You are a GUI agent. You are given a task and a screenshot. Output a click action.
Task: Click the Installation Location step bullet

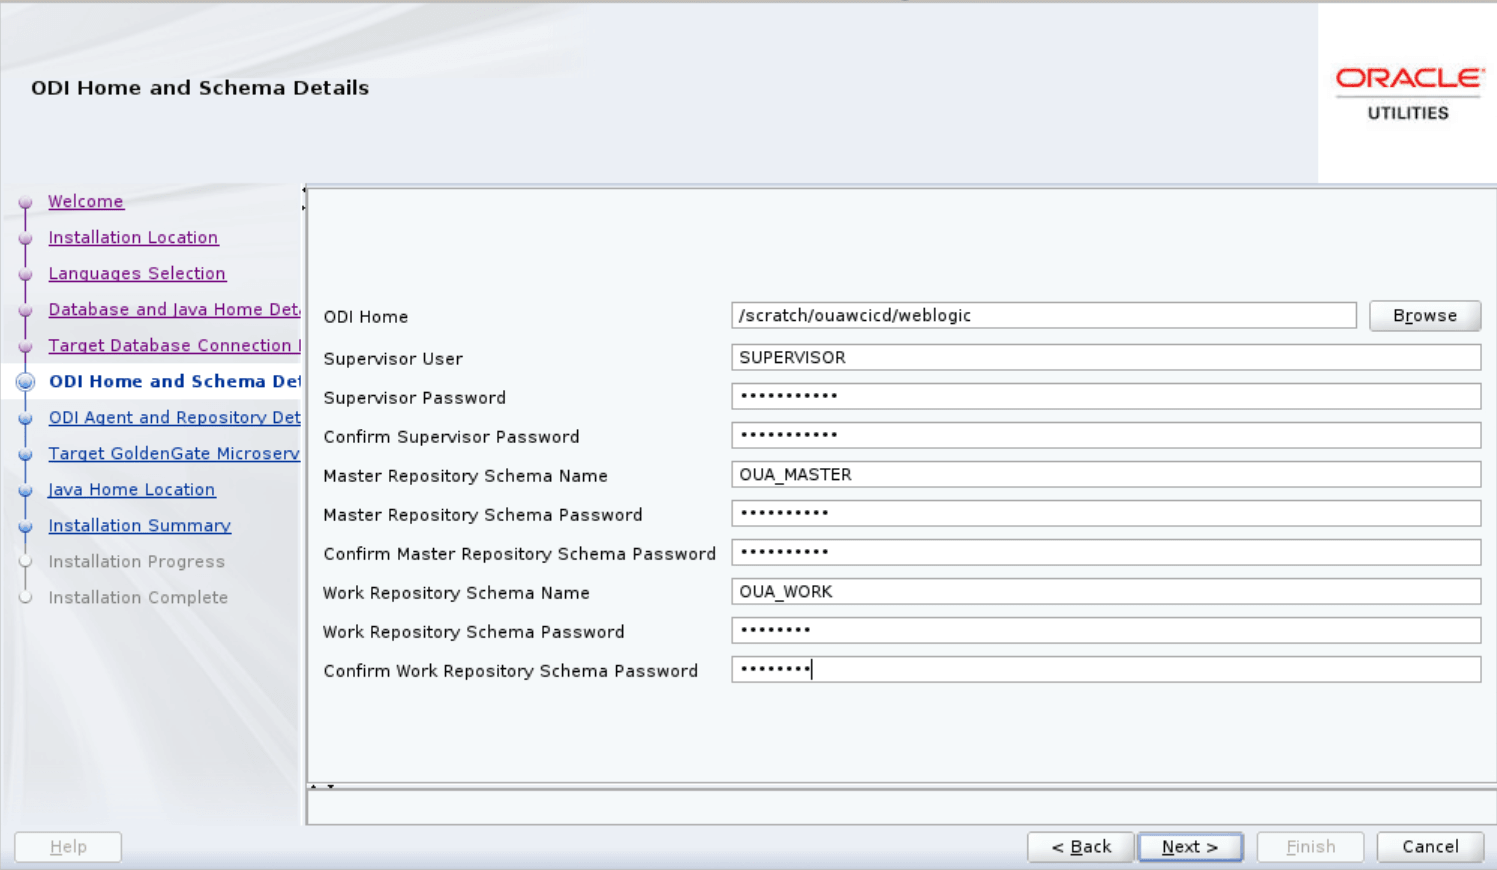[26, 238]
